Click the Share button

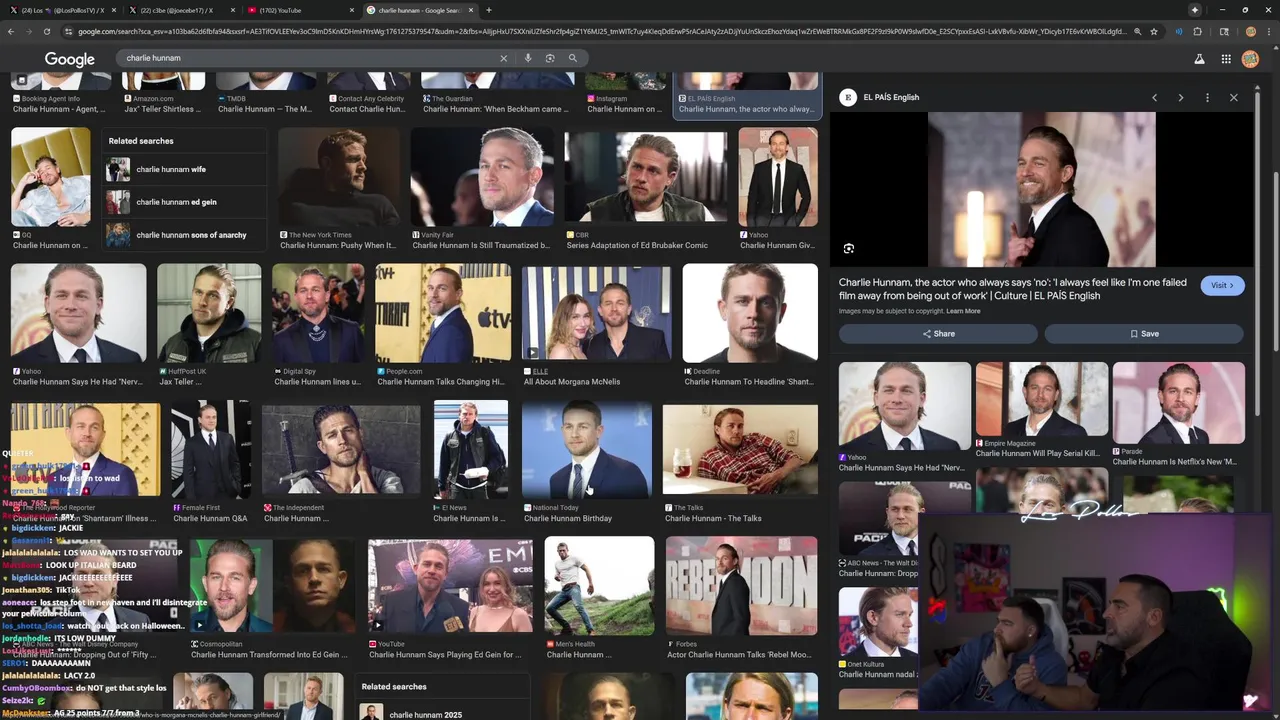tap(938, 333)
